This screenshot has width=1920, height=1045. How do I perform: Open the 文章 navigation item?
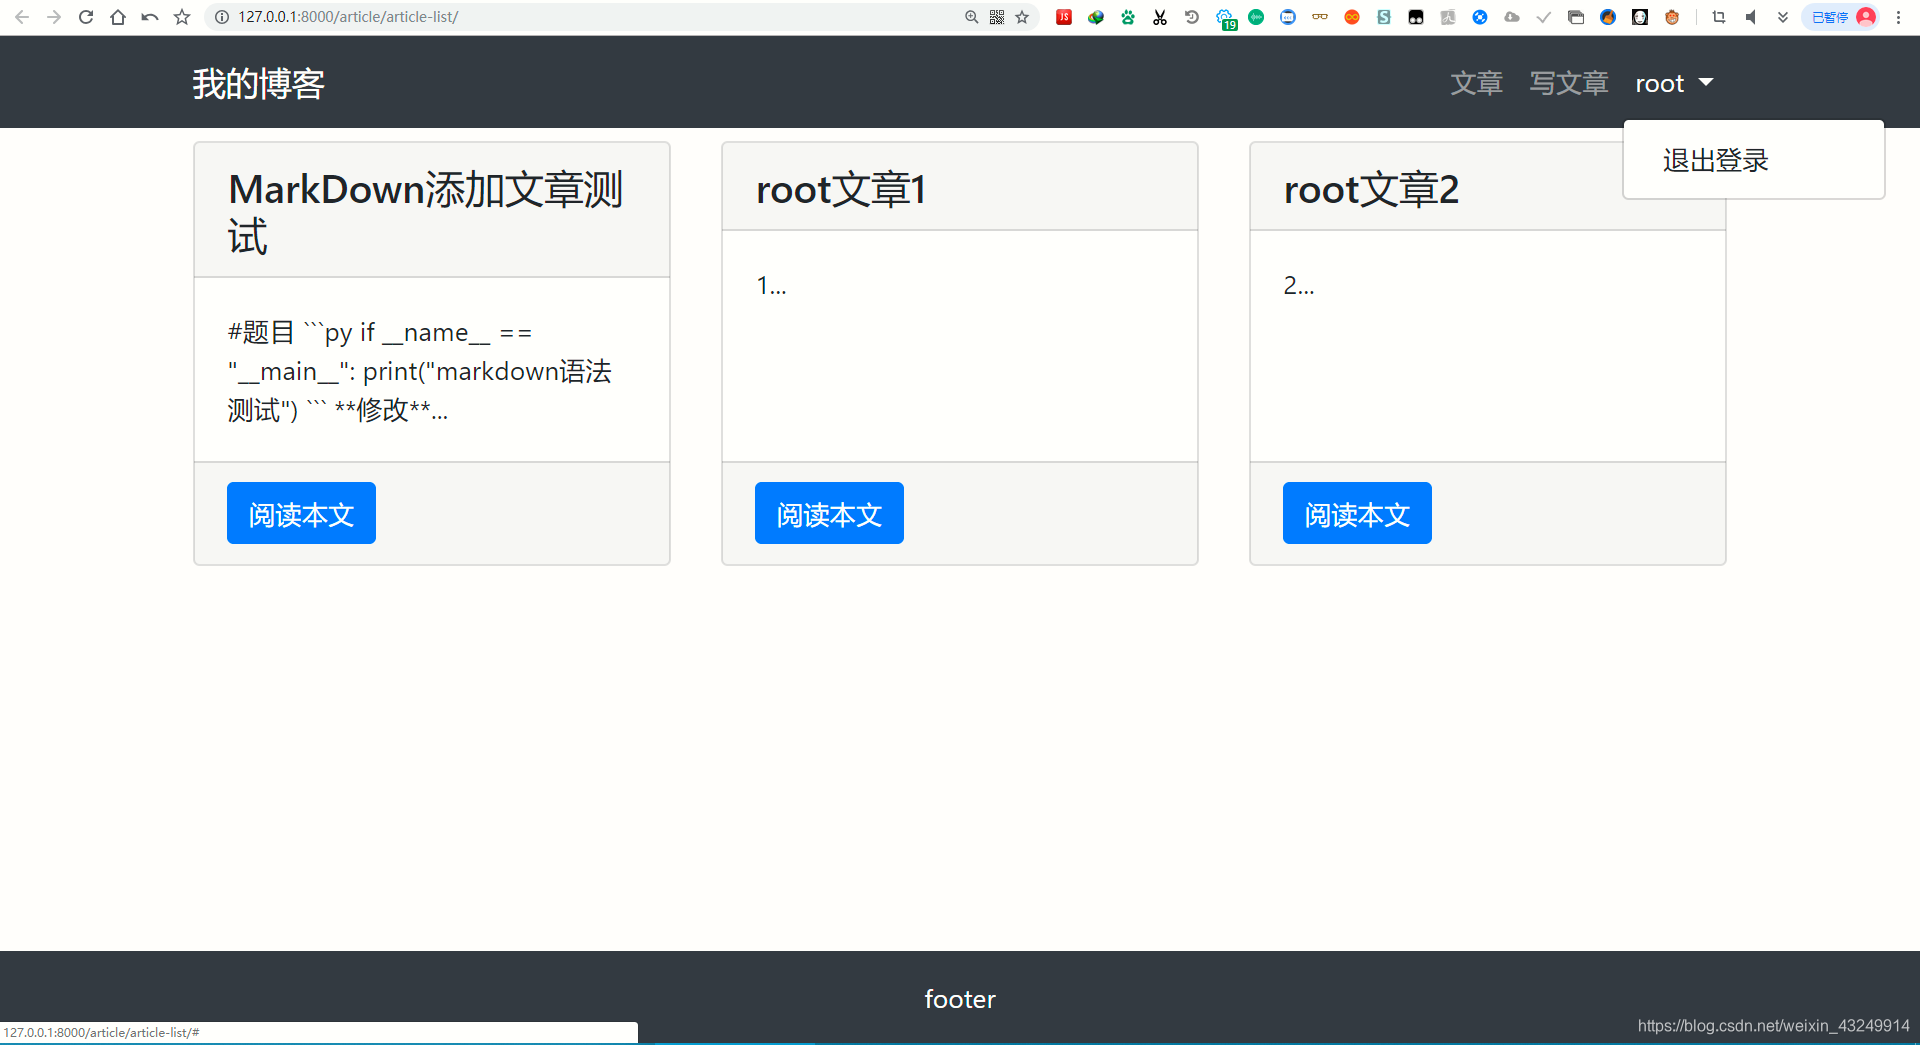pos(1477,83)
